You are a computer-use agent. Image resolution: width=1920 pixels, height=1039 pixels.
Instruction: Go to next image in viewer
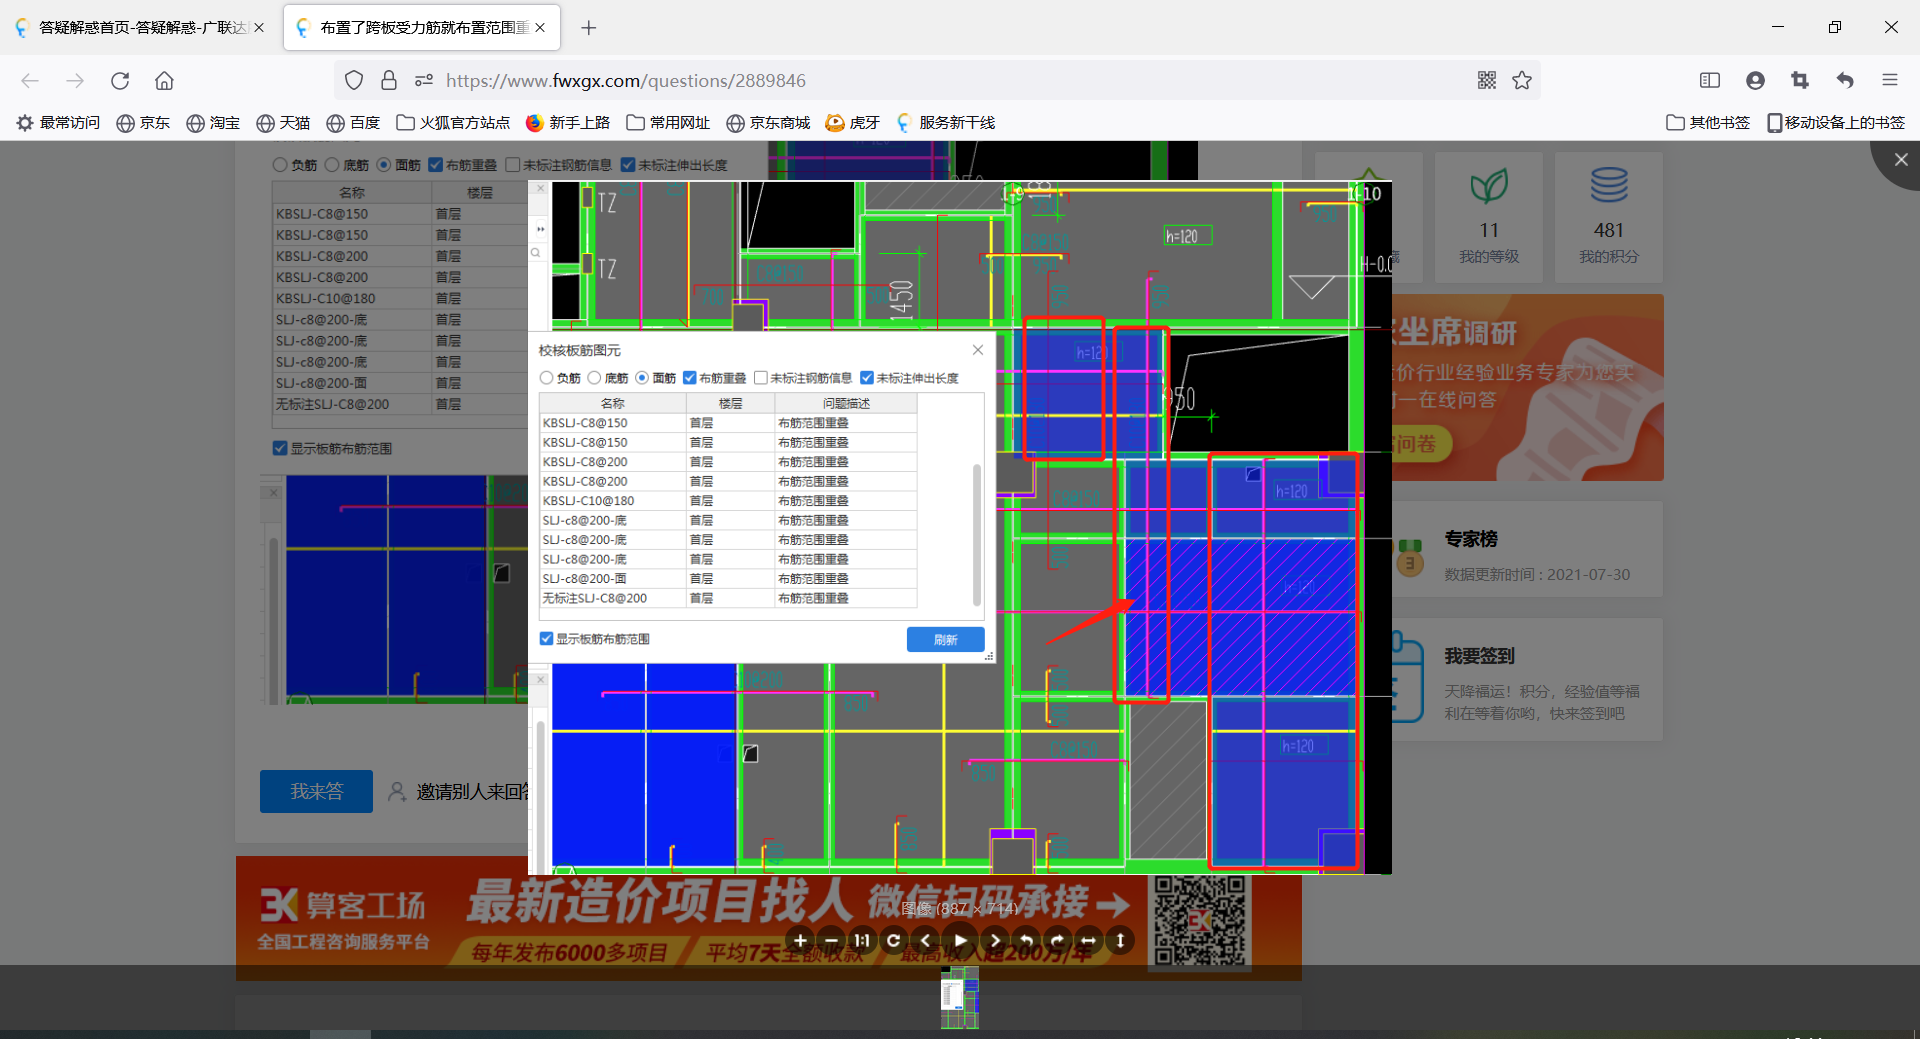(995, 940)
